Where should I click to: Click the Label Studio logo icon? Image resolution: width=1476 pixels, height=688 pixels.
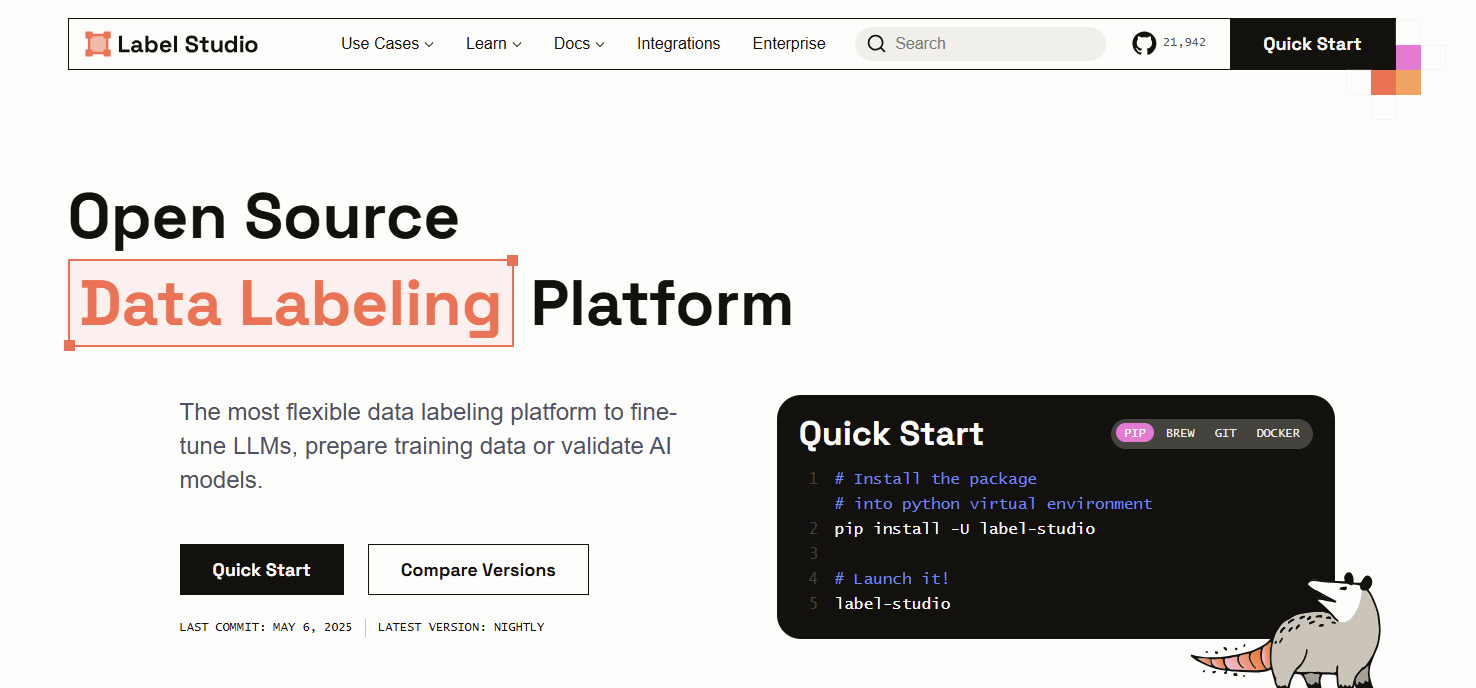[x=98, y=44]
